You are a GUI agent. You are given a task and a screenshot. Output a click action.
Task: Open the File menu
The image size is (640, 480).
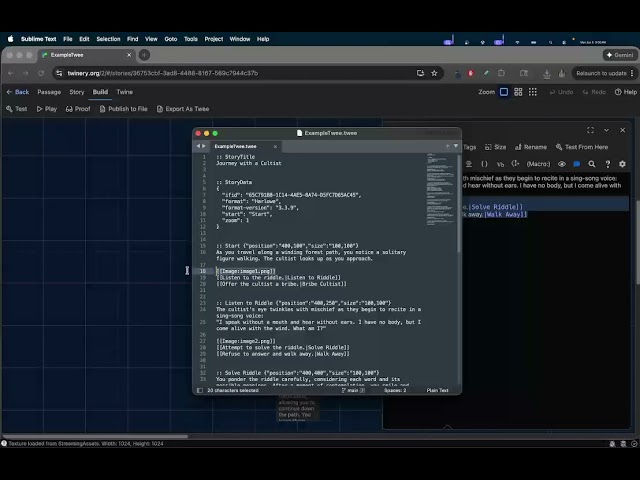68,39
